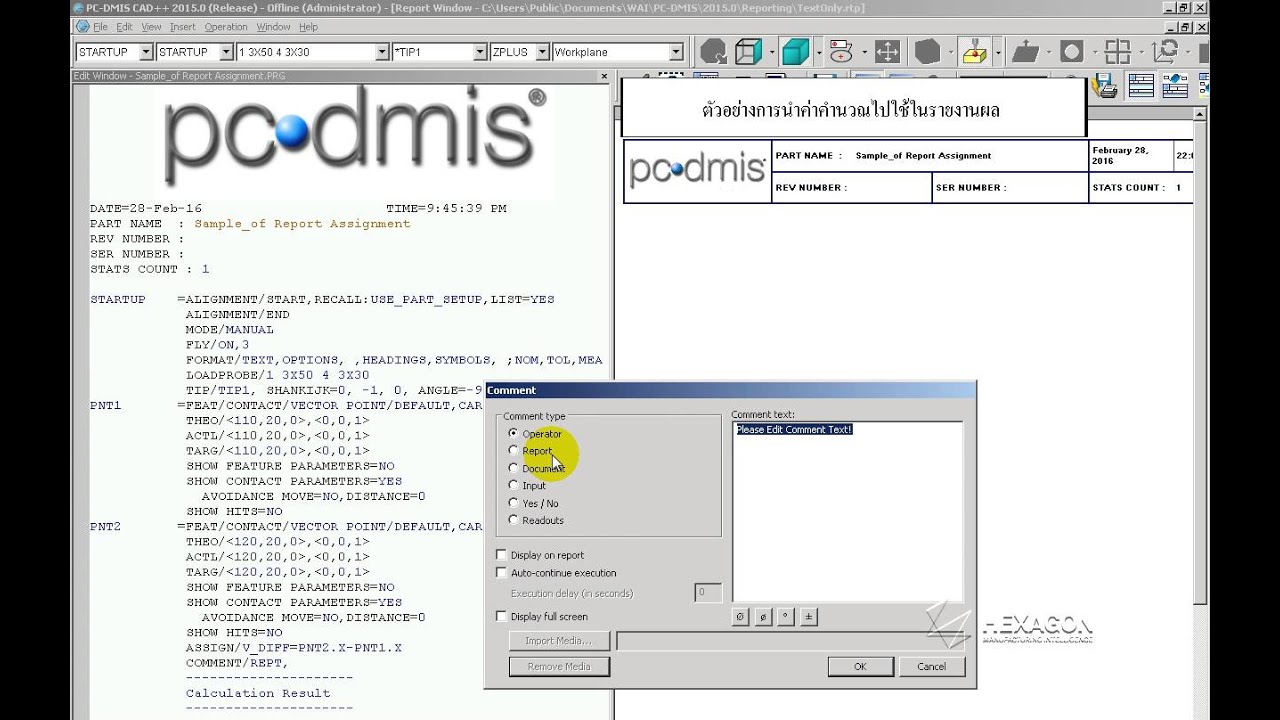Open the solid cube dropdown arrow

coord(819,52)
